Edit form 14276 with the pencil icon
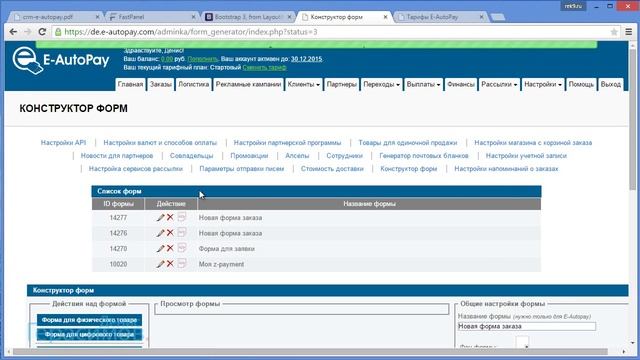The image size is (640, 360). point(160,233)
